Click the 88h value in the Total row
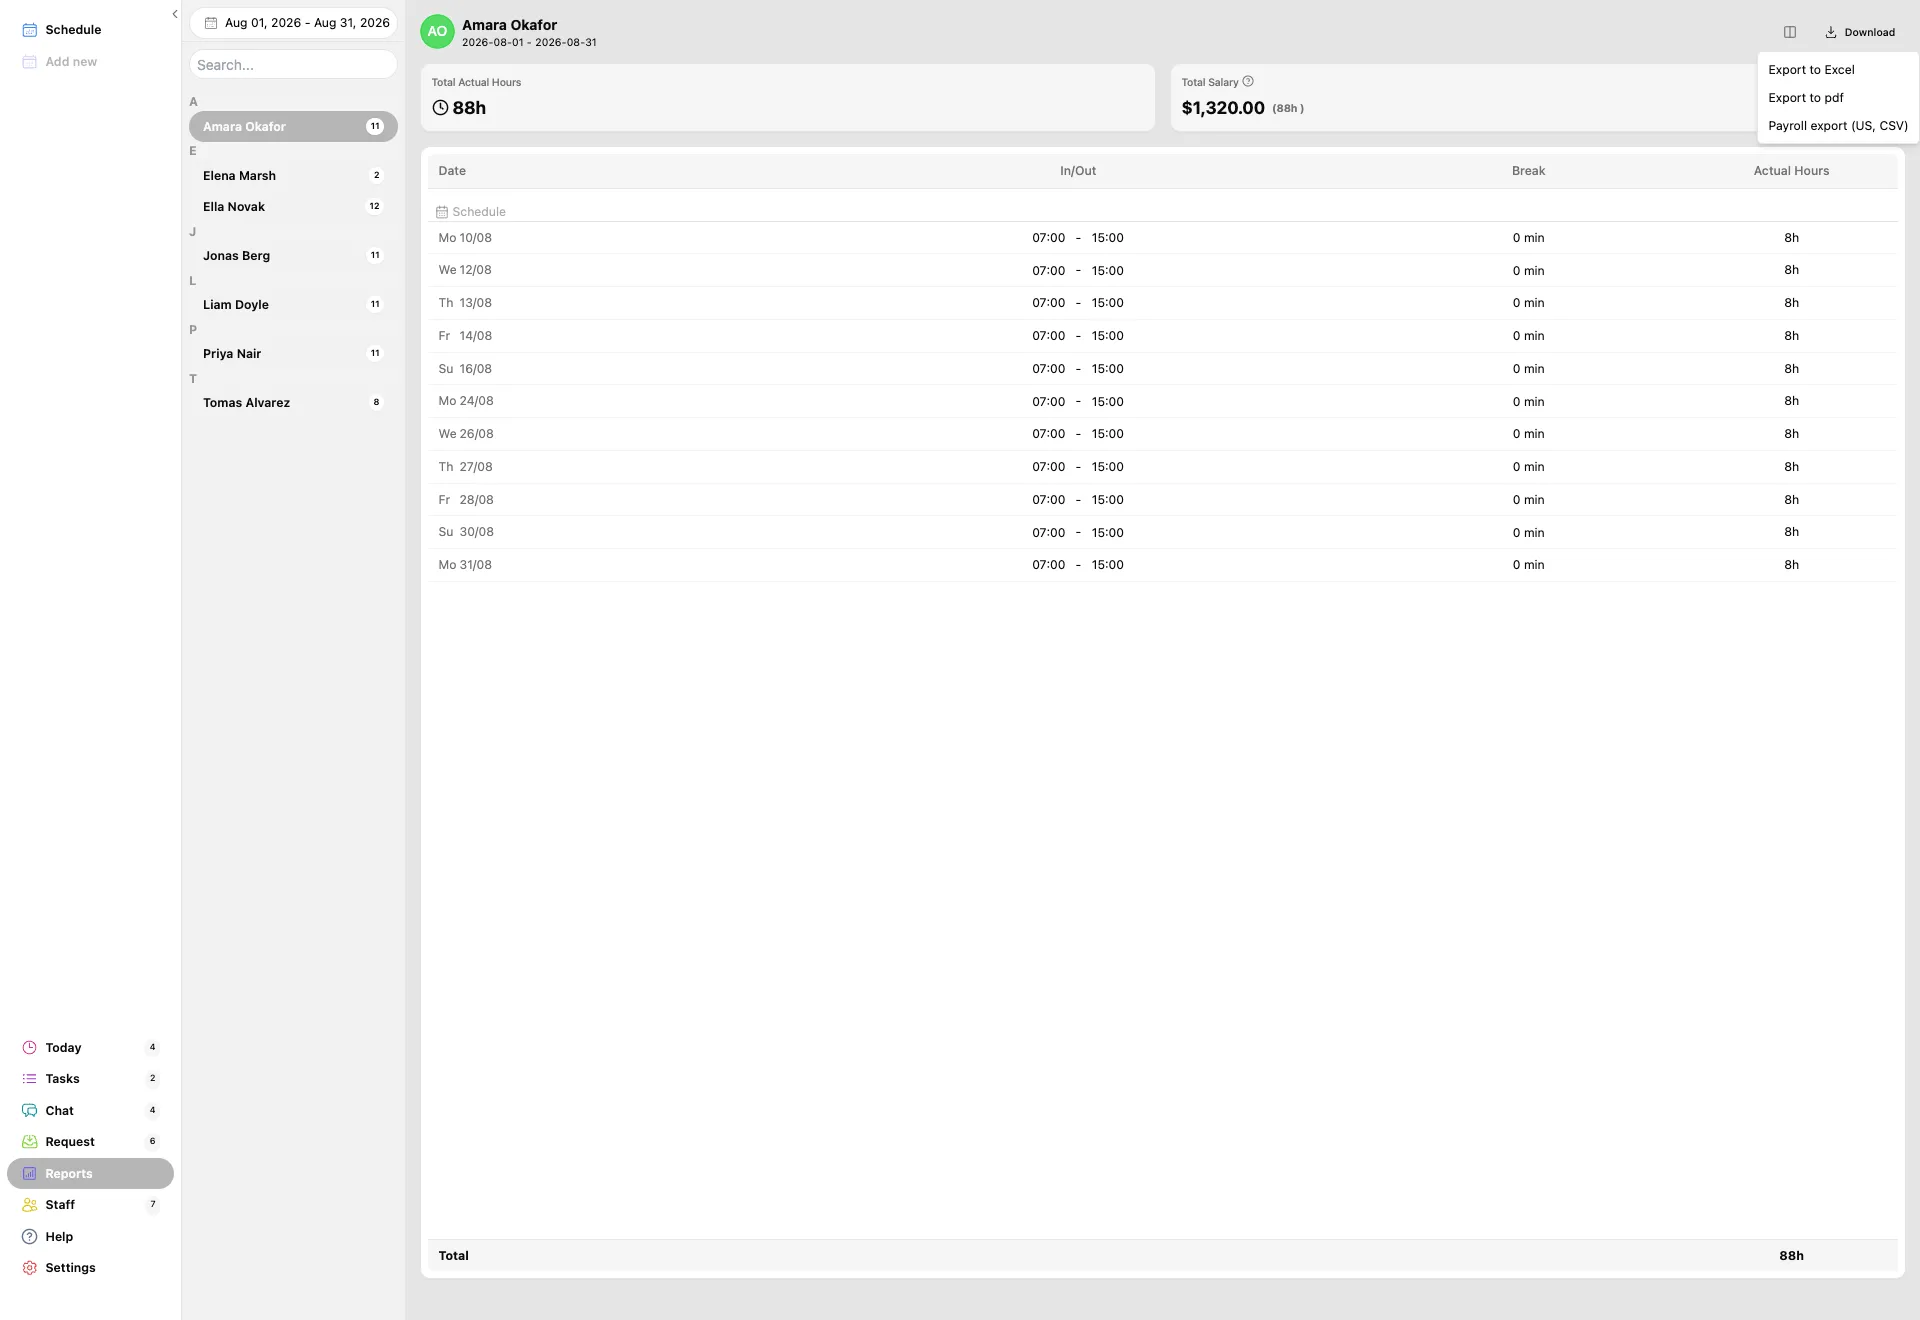The height and width of the screenshot is (1320, 1920). coord(1791,1256)
